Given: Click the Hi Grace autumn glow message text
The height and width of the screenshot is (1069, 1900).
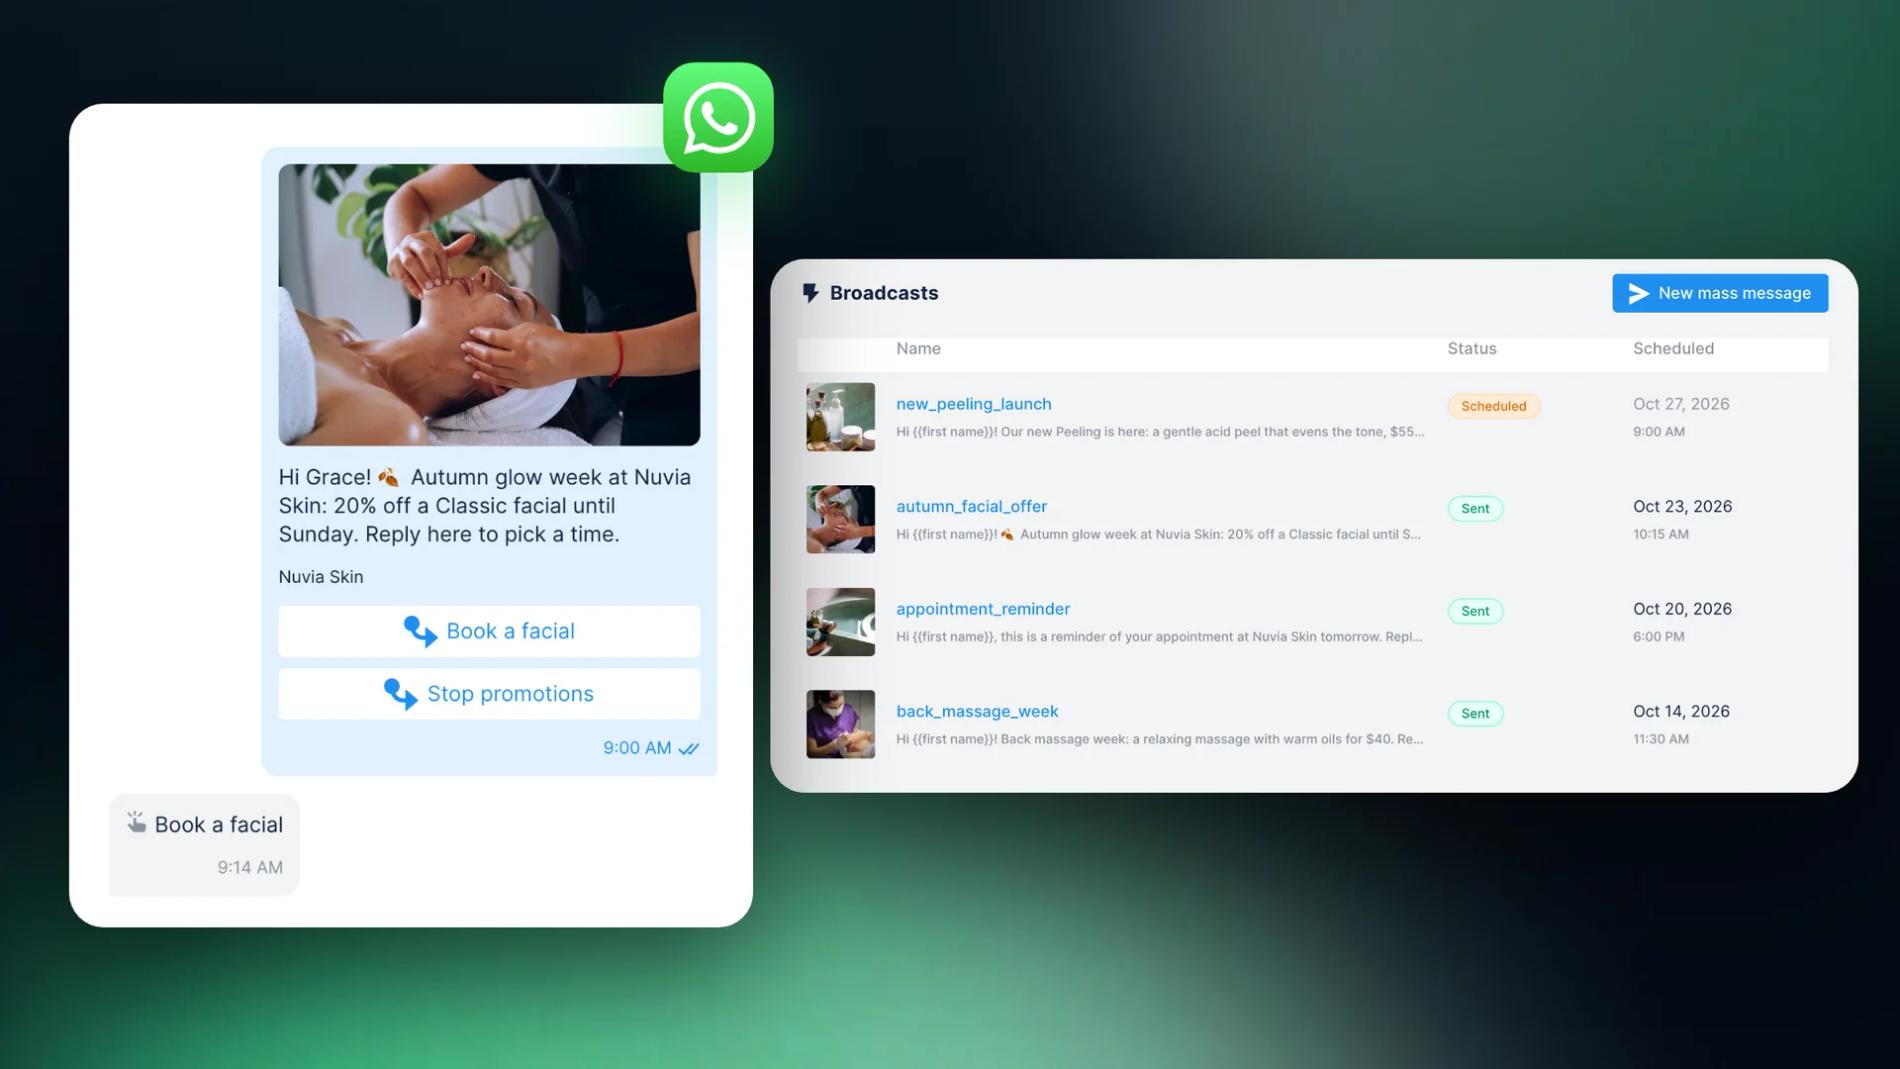Looking at the screenshot, I should coord(485,505).
